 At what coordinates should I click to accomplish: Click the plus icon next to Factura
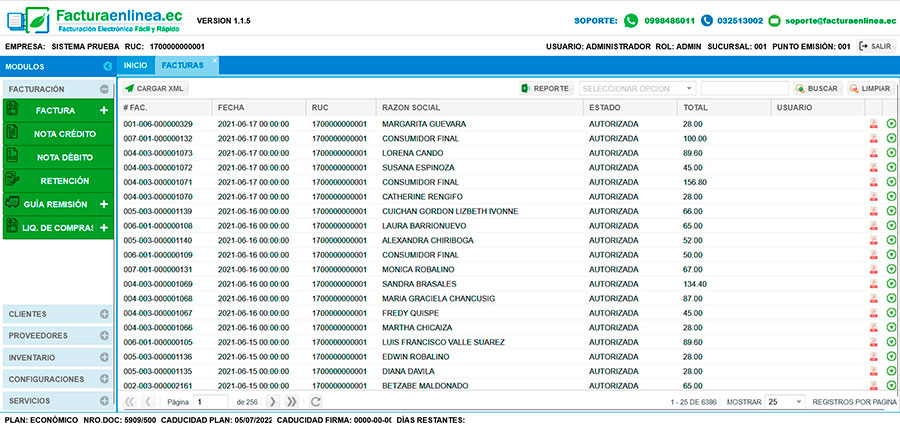point(104,110)
